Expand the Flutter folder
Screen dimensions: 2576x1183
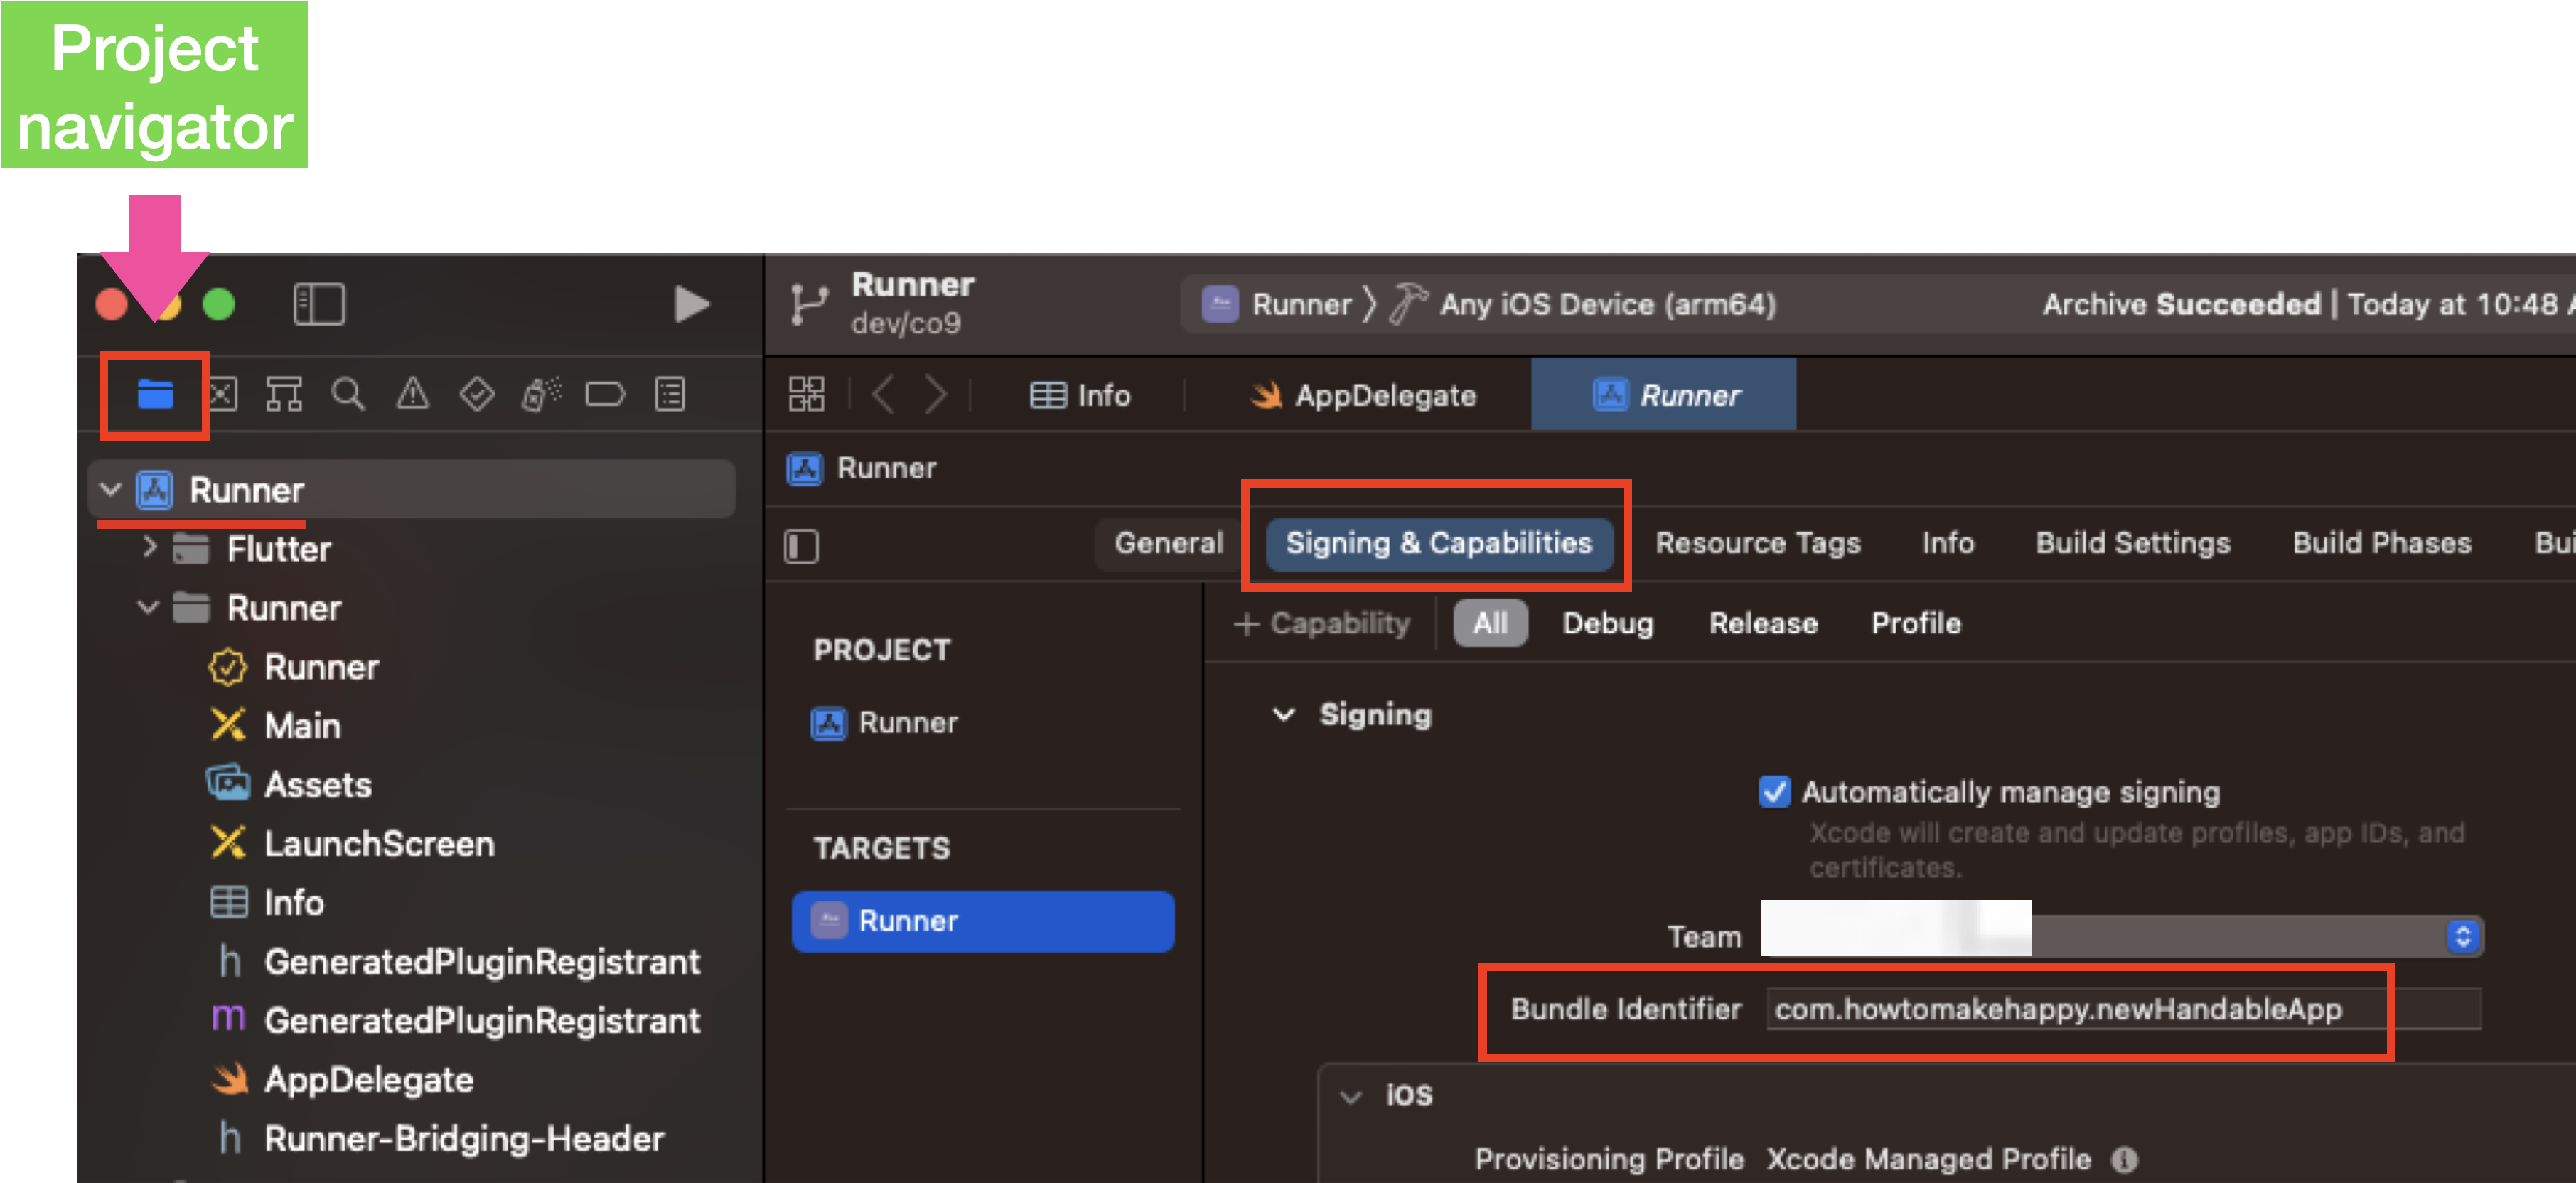point(150,547)
